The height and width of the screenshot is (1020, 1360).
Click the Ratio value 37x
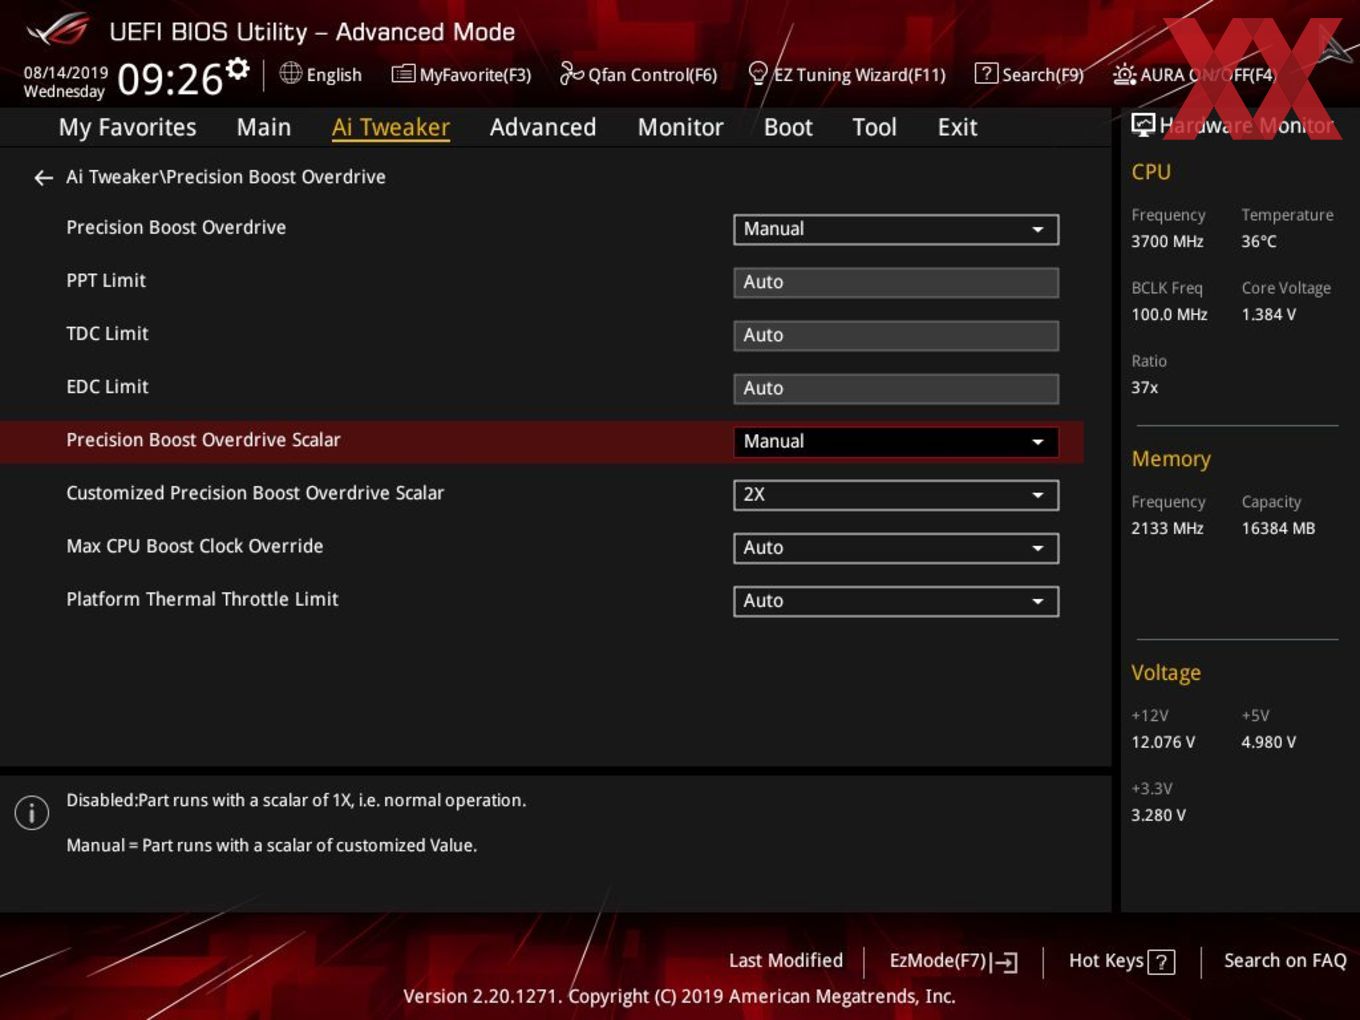pyautogui.click(x=1144, y=387)
